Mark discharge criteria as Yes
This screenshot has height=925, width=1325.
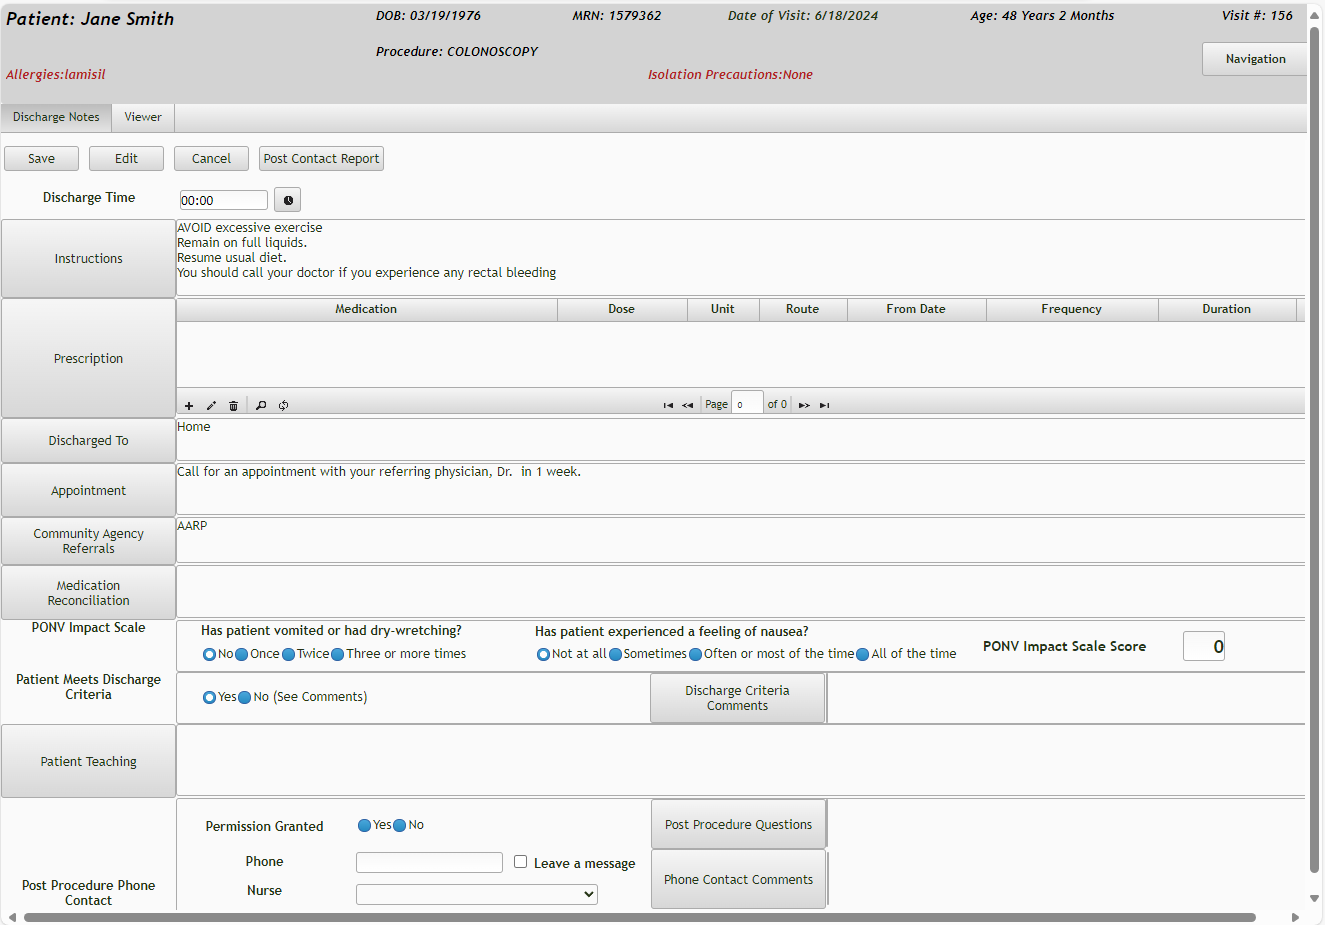tap(210, 698)
